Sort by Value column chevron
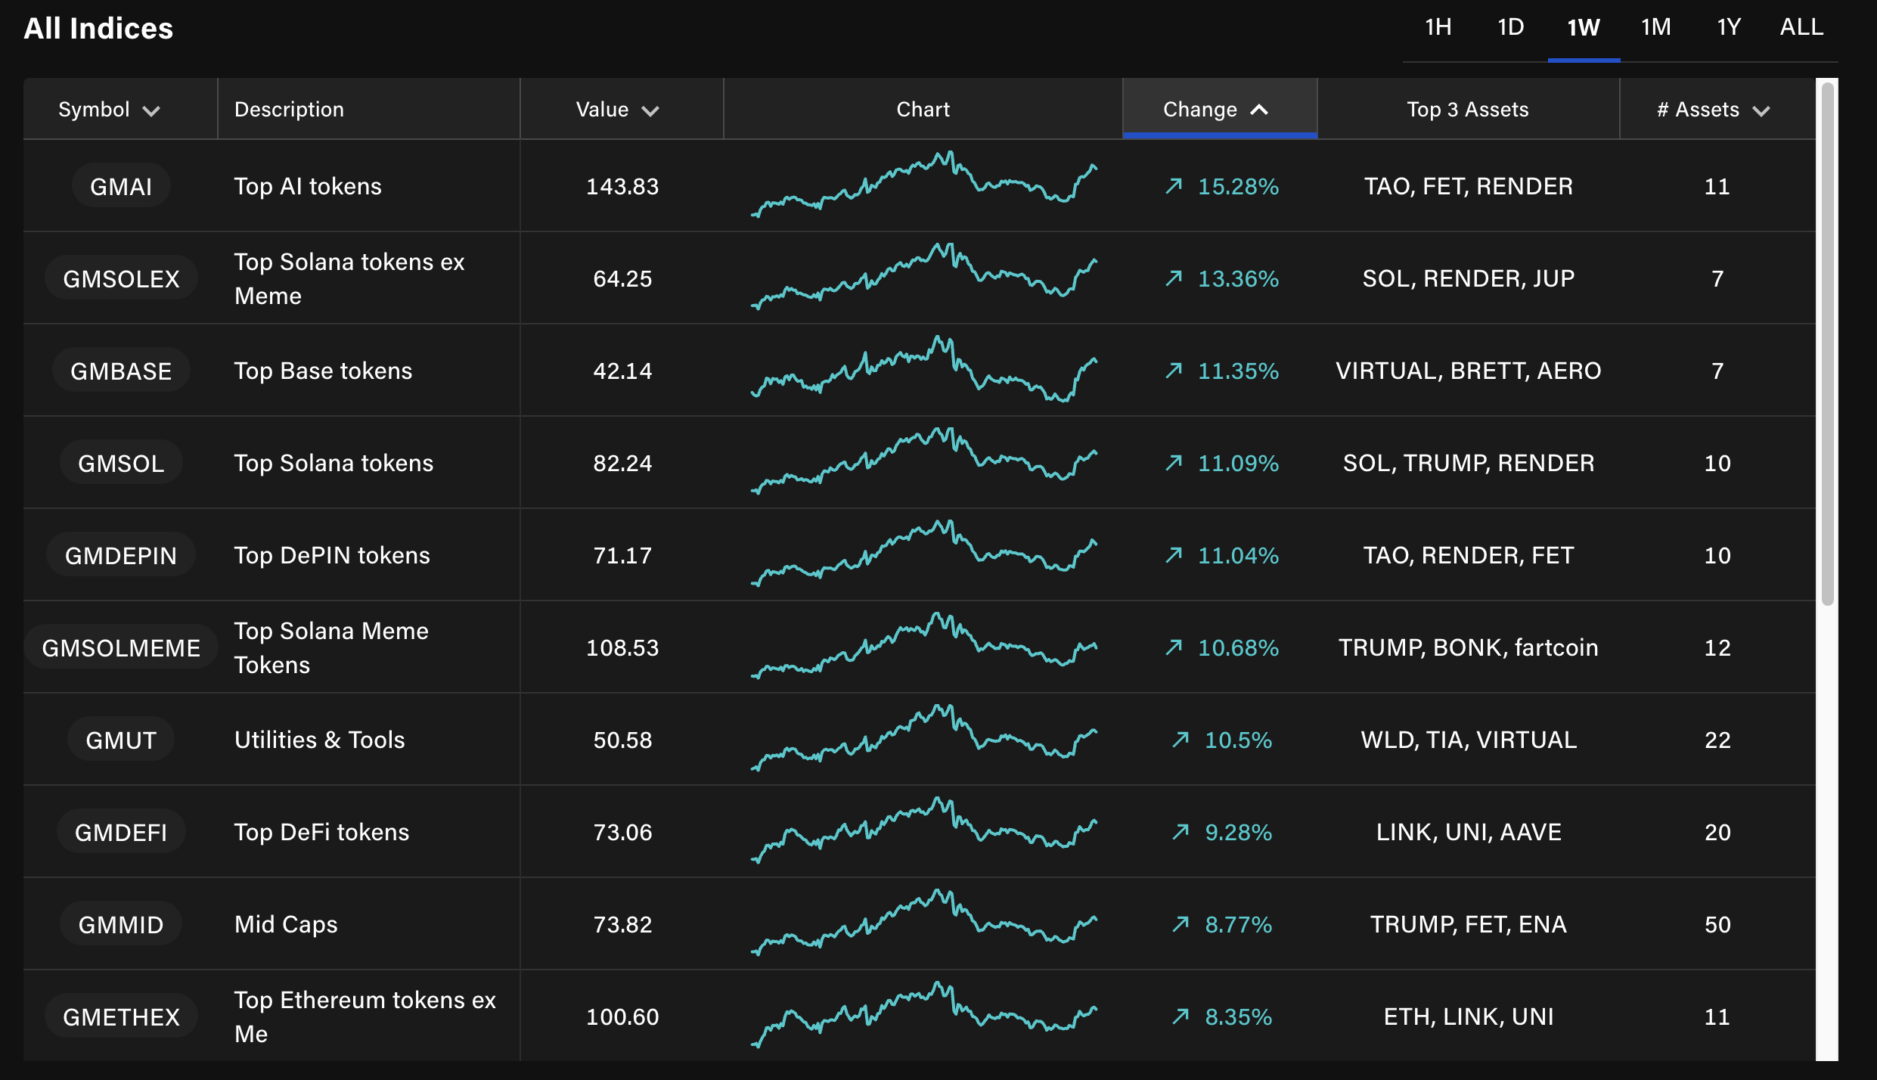1877x1080 pixels. coord(650,110)
